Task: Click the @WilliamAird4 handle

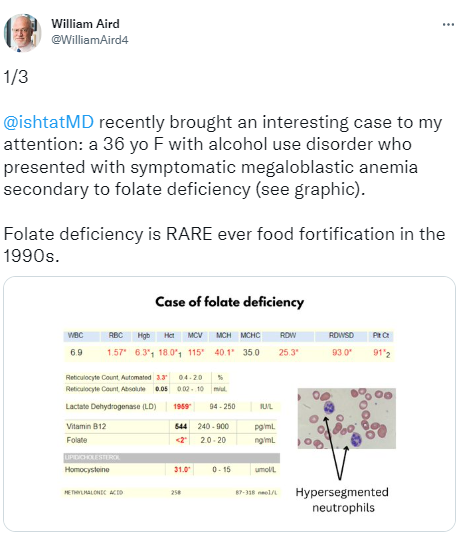Action: point(90,40)
